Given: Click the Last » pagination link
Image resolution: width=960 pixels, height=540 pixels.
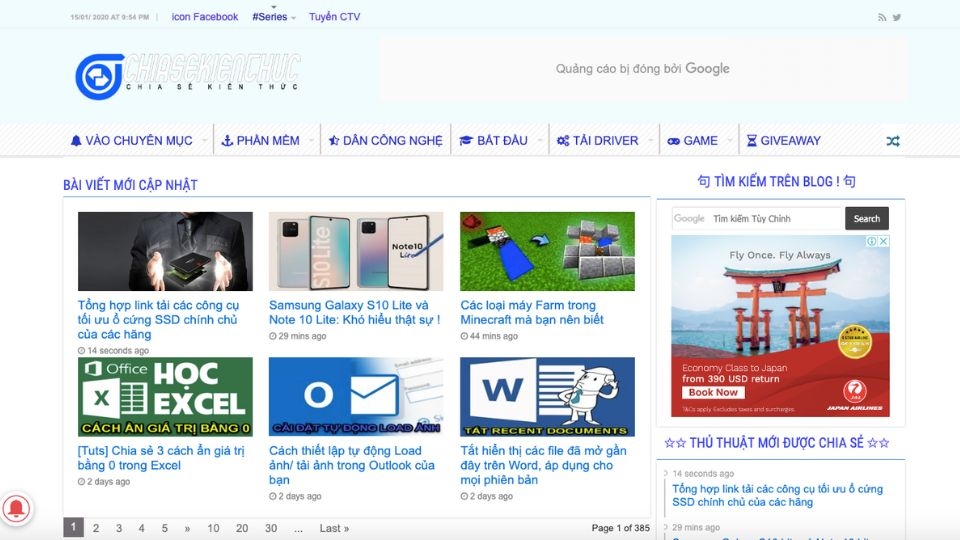Looking at the screenshot, I should 334,528.
